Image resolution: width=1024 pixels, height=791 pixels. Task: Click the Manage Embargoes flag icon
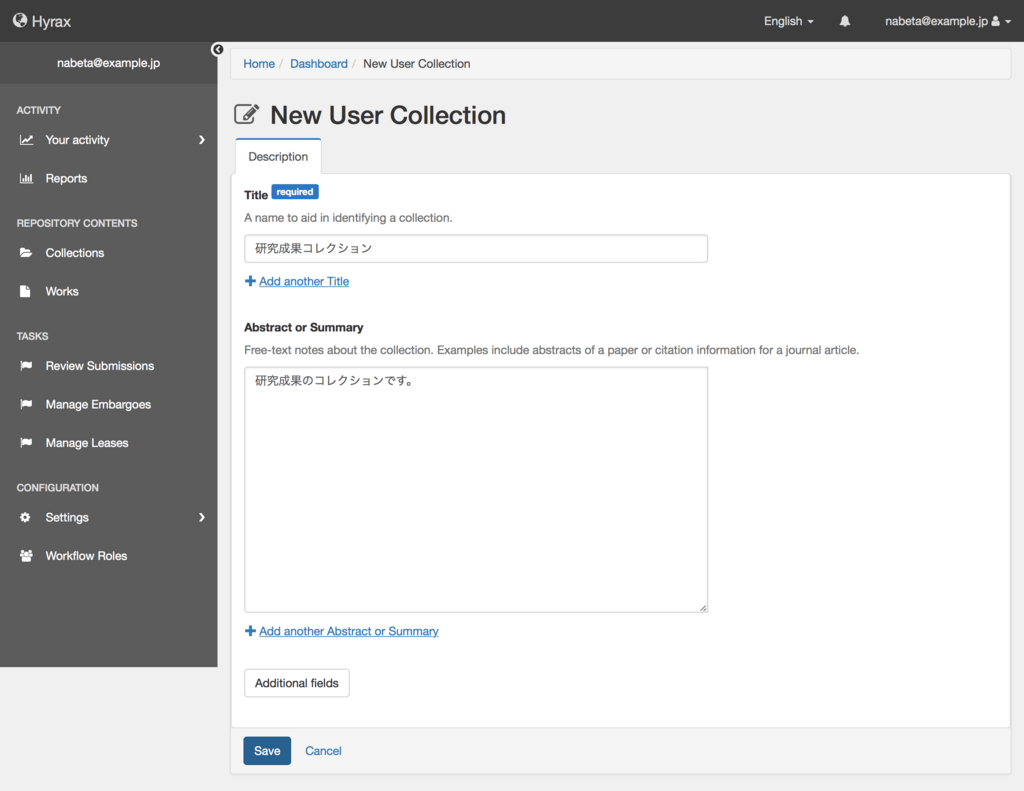pos(26,404)
